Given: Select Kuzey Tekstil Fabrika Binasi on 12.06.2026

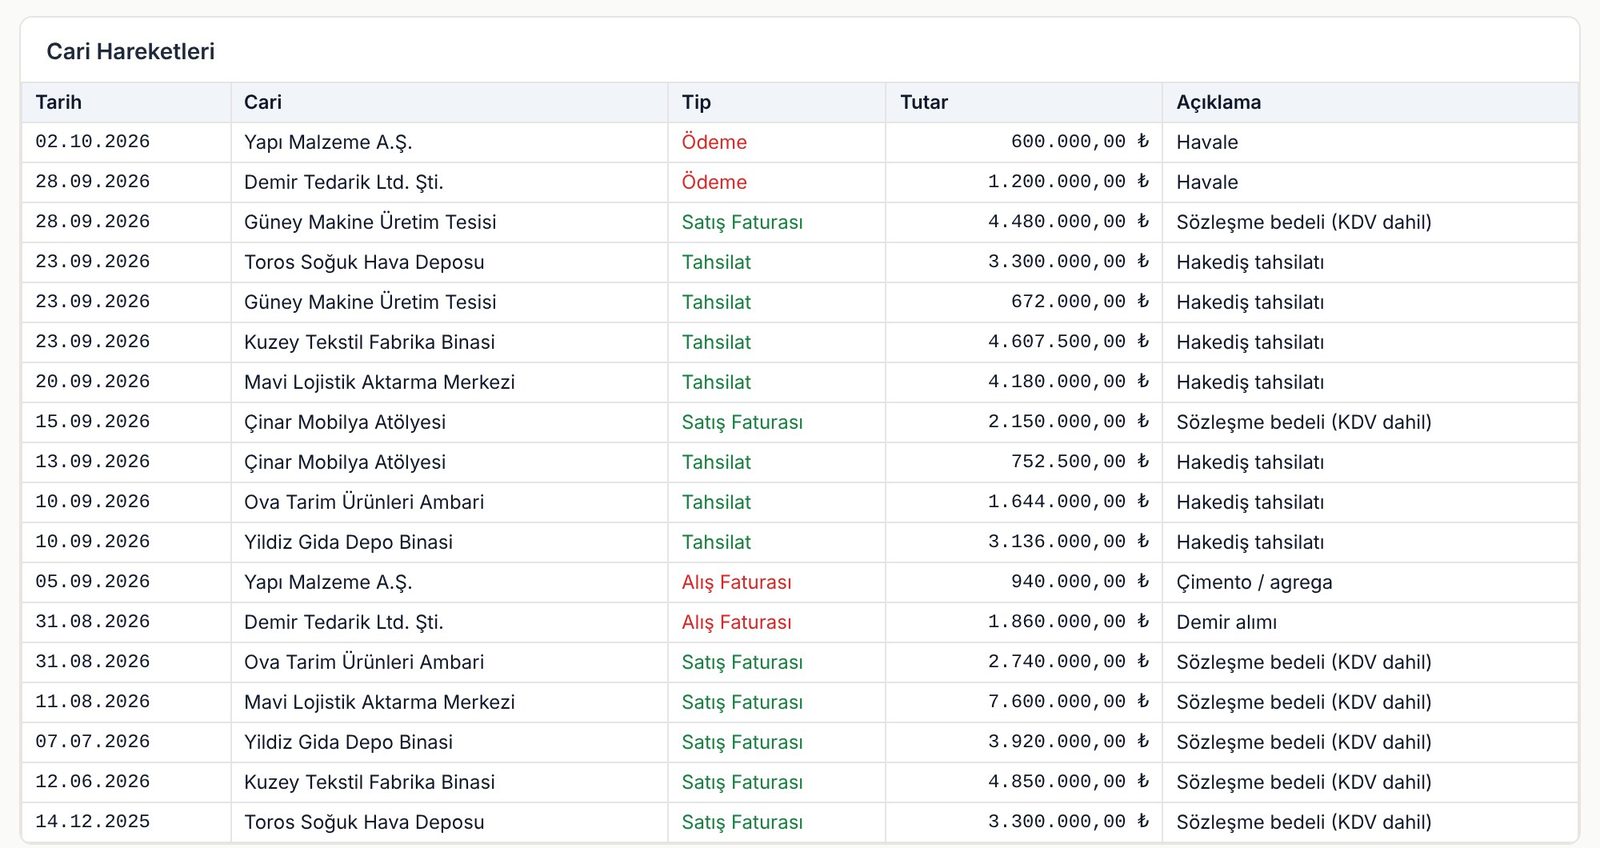Looking at the screenshot, I should click(369, 782).
